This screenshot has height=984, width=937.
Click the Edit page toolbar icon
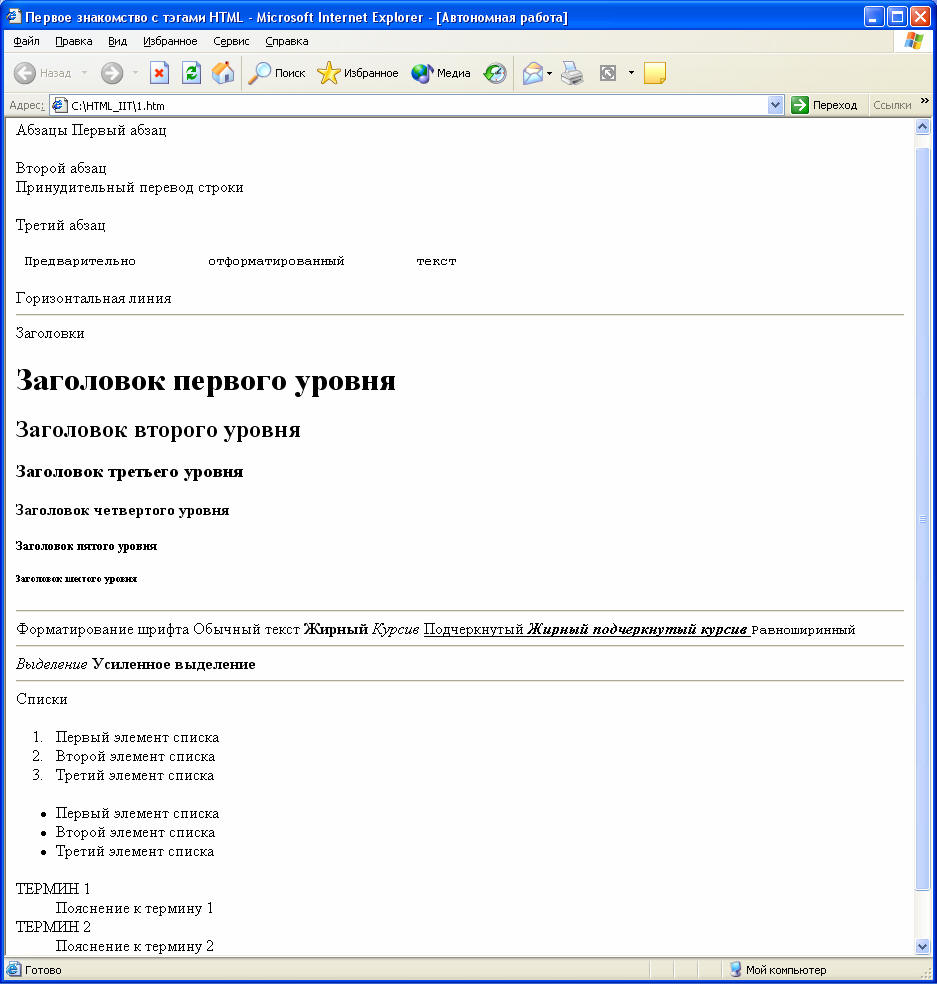pos(608,73)
